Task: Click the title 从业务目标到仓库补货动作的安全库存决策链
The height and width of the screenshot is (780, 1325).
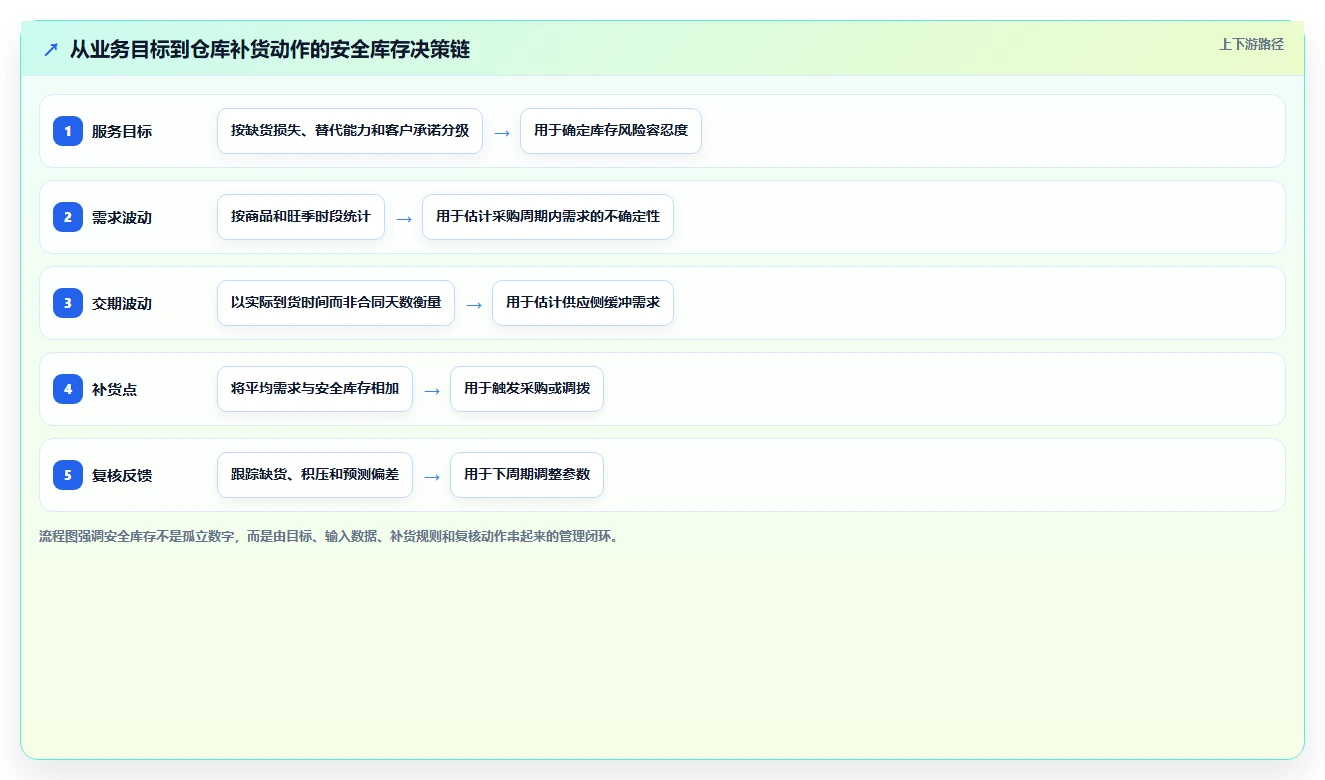Action: click(270, 49)
